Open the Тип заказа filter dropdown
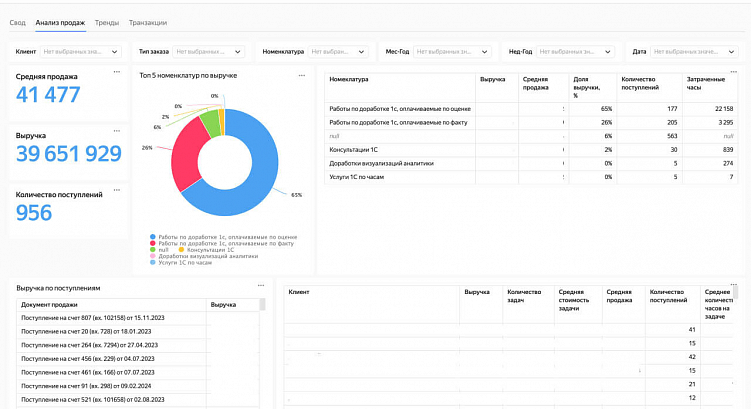Viewport: 751px width, 409px height. click(208, 52)
